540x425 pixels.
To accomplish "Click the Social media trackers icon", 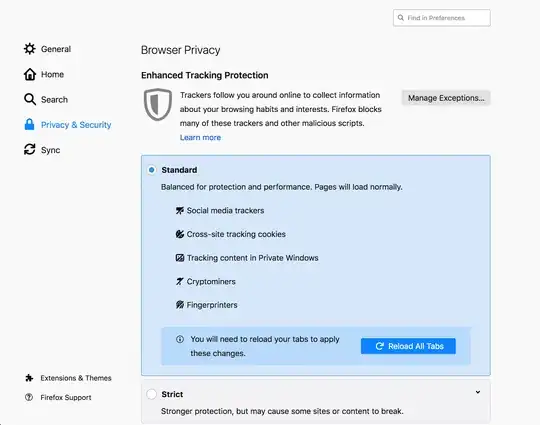I will coord(180,210).
